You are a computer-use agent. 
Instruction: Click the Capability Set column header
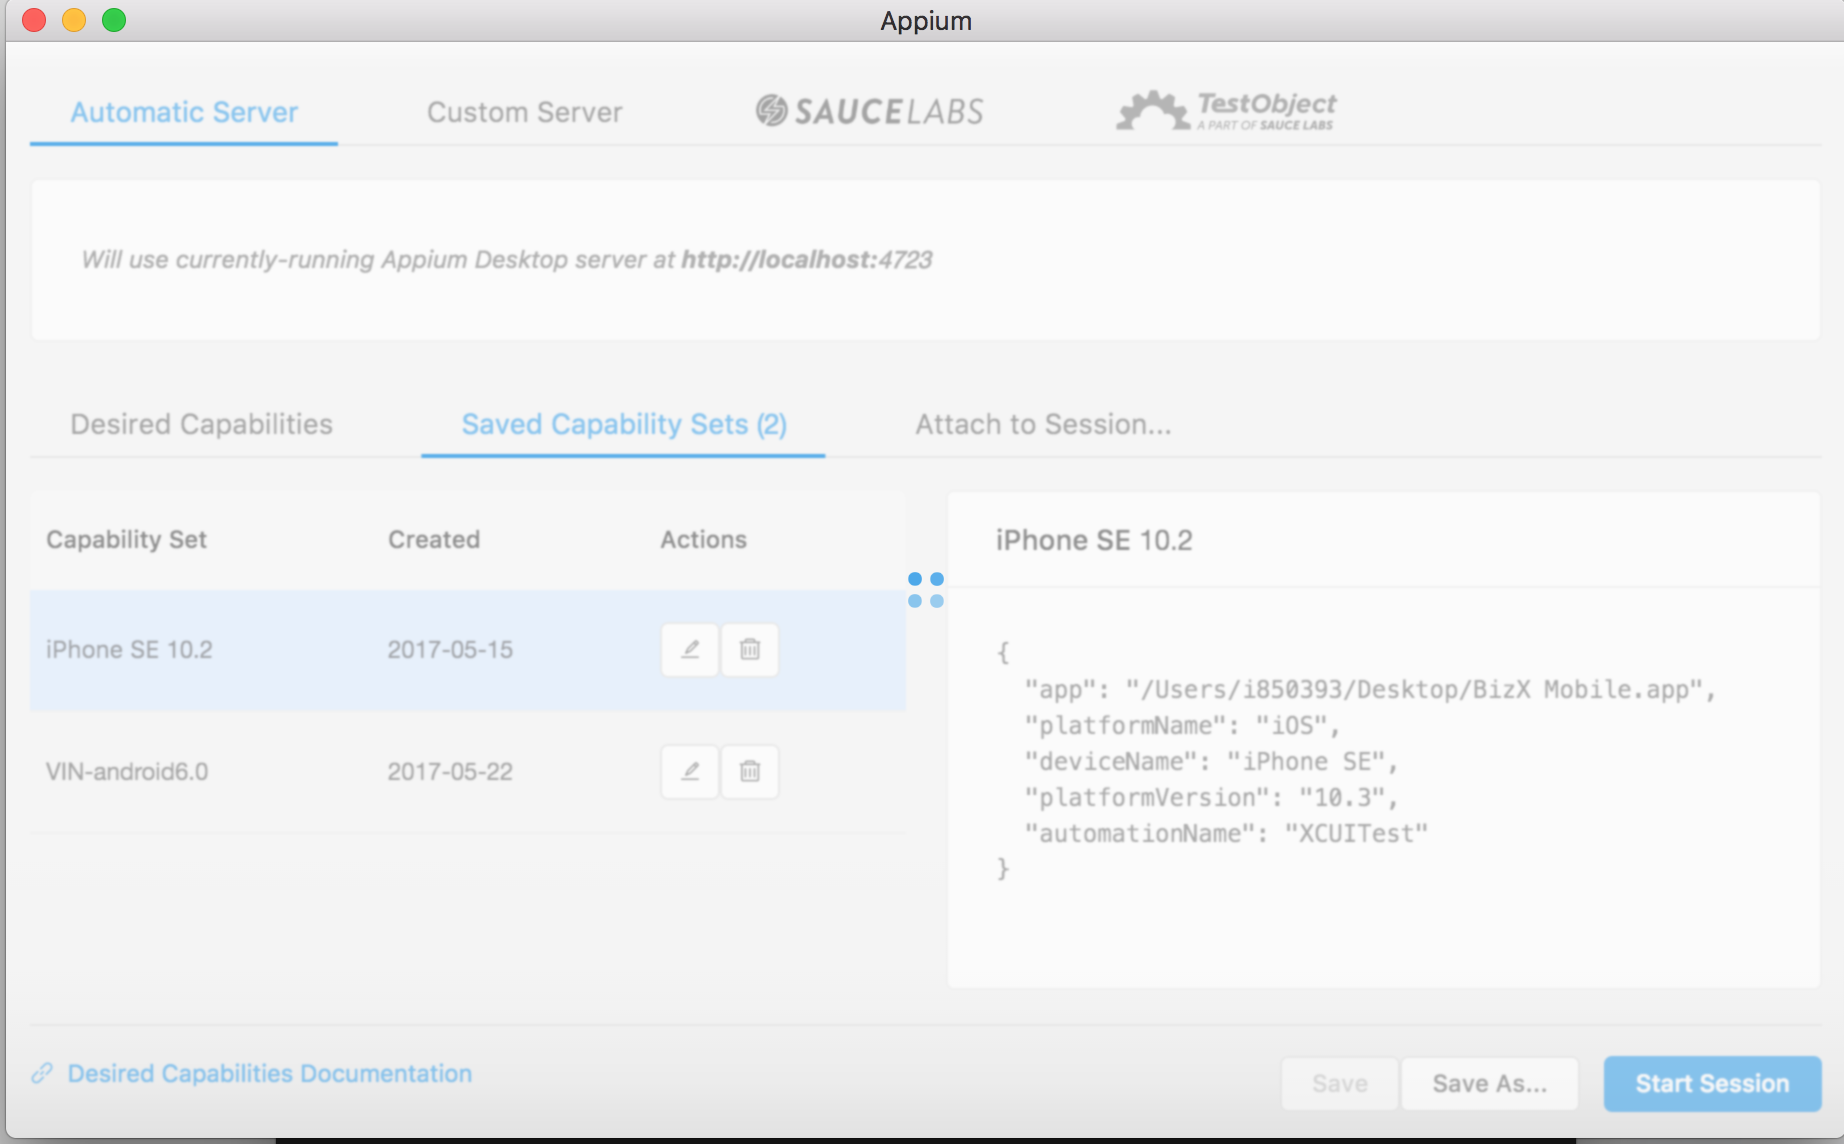coord(126,539)
